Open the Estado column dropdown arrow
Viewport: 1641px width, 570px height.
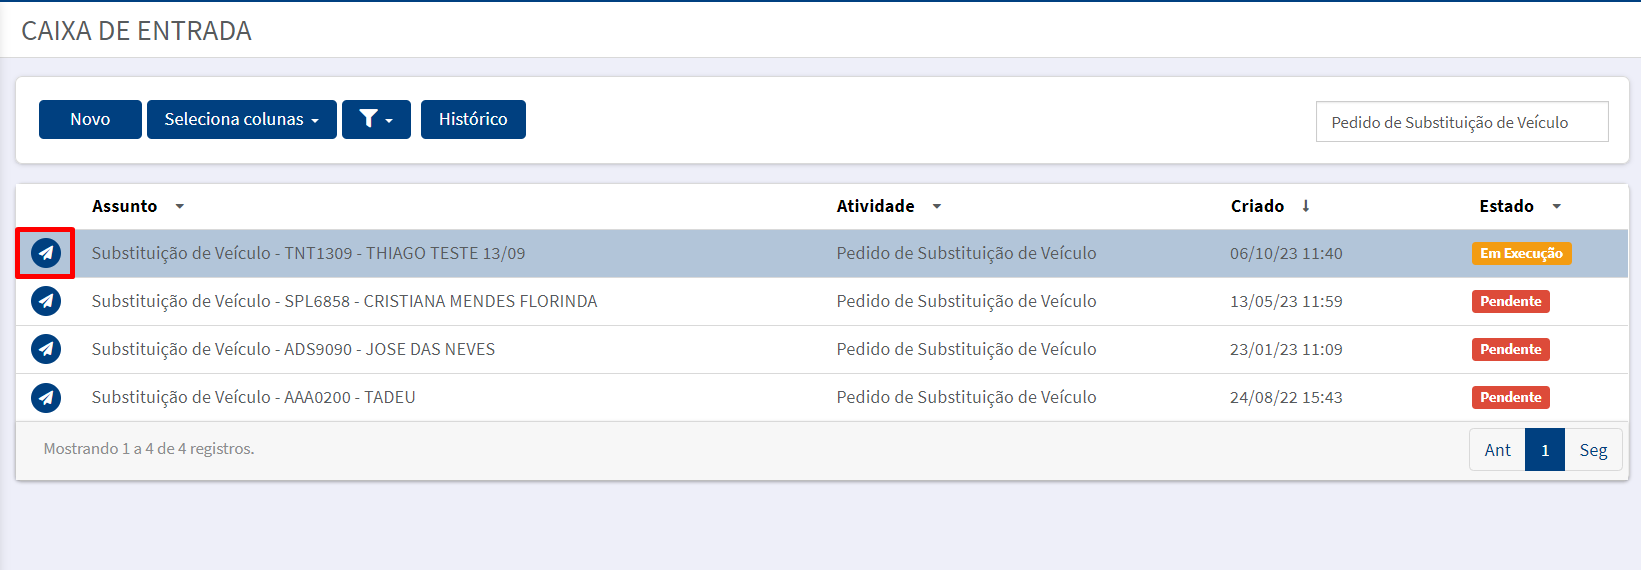tap(1557, 206)
